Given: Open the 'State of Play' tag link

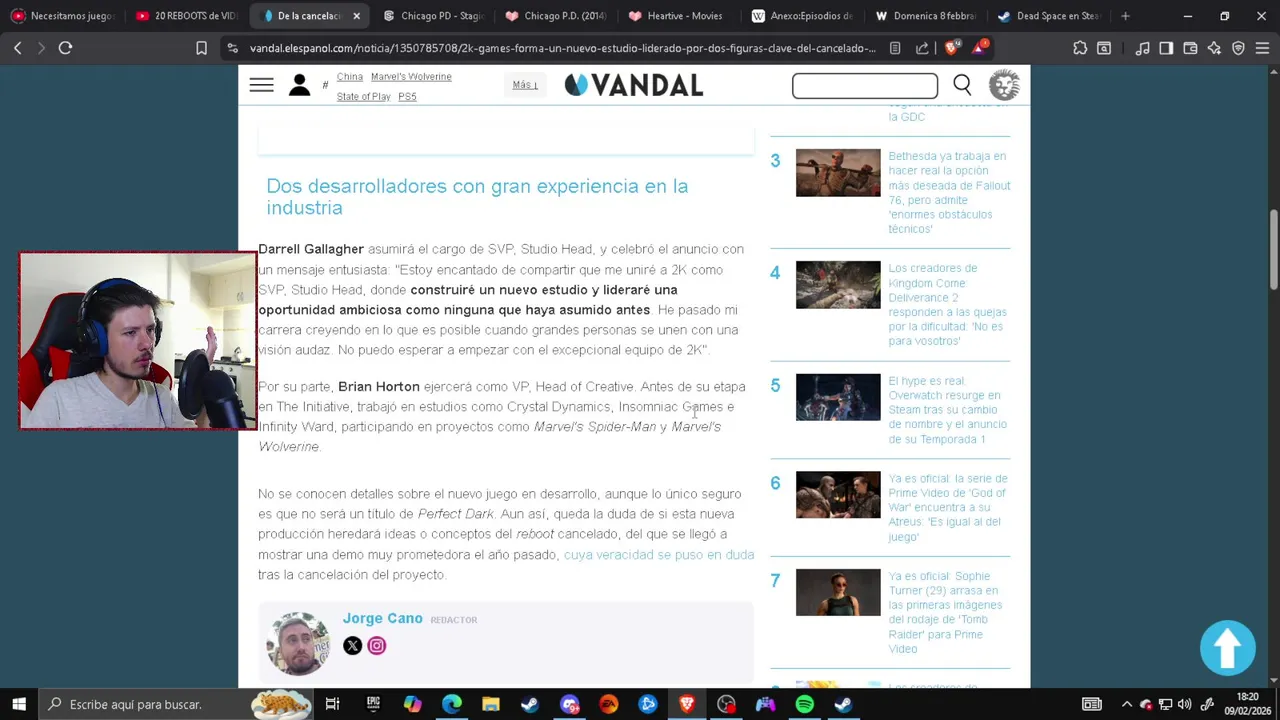Looking at the screenshot, I should pyautogui.click(x=363, y=97).
